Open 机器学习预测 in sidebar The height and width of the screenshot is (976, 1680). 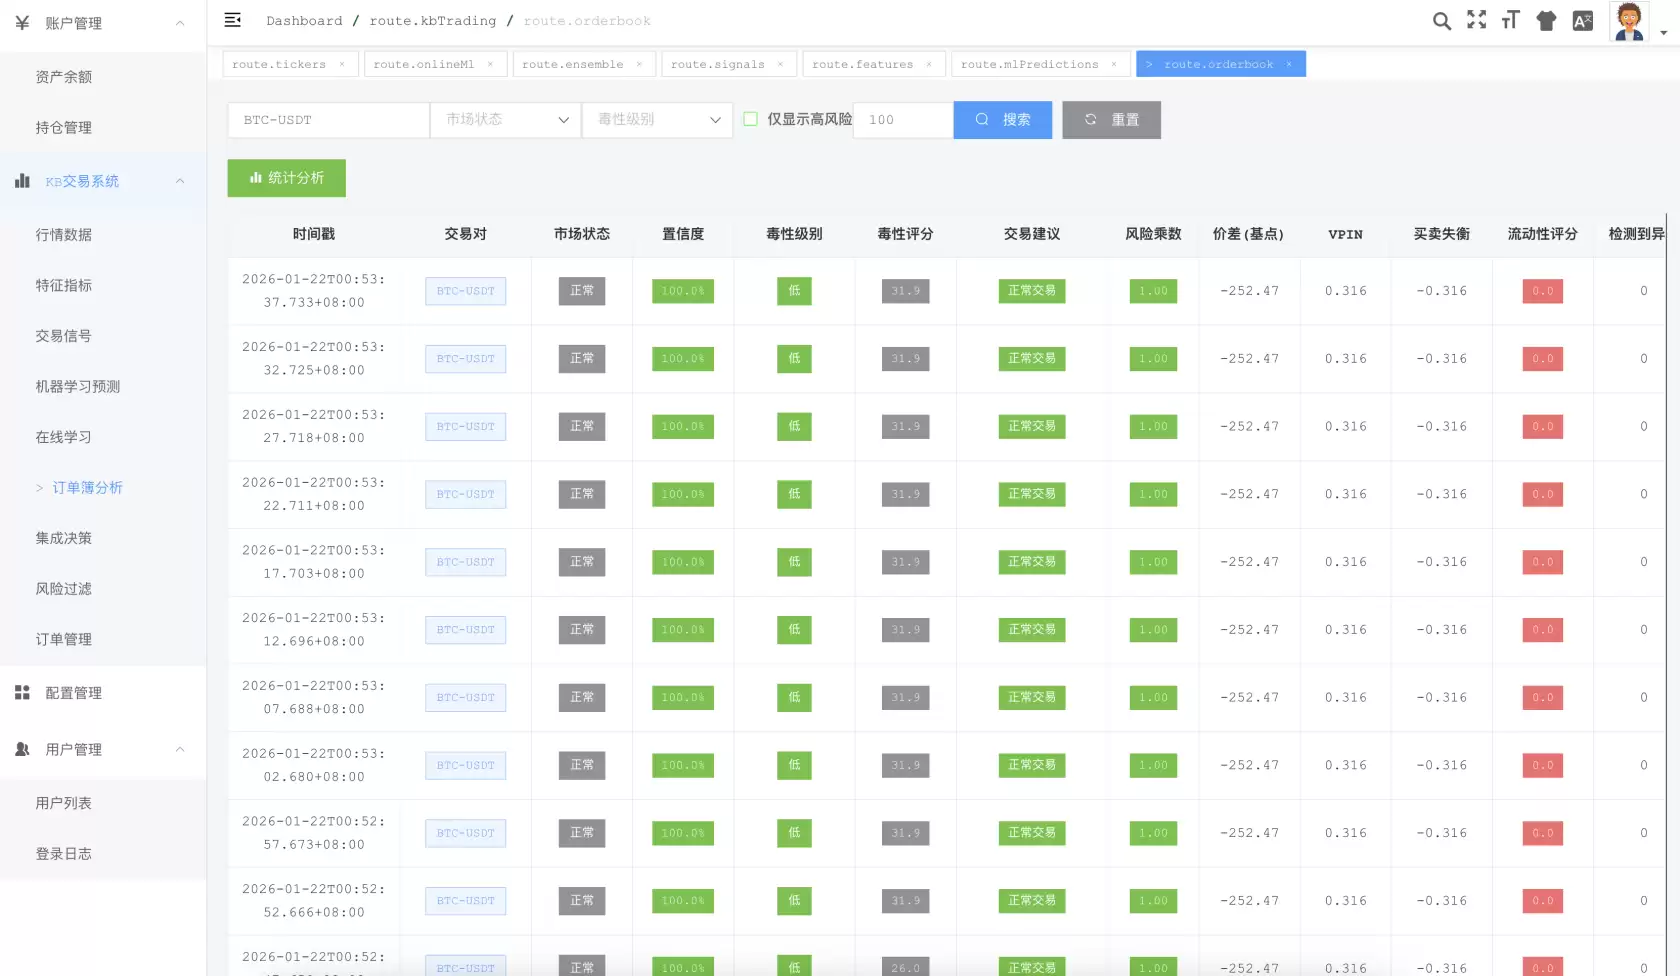[x=103, y=387]
